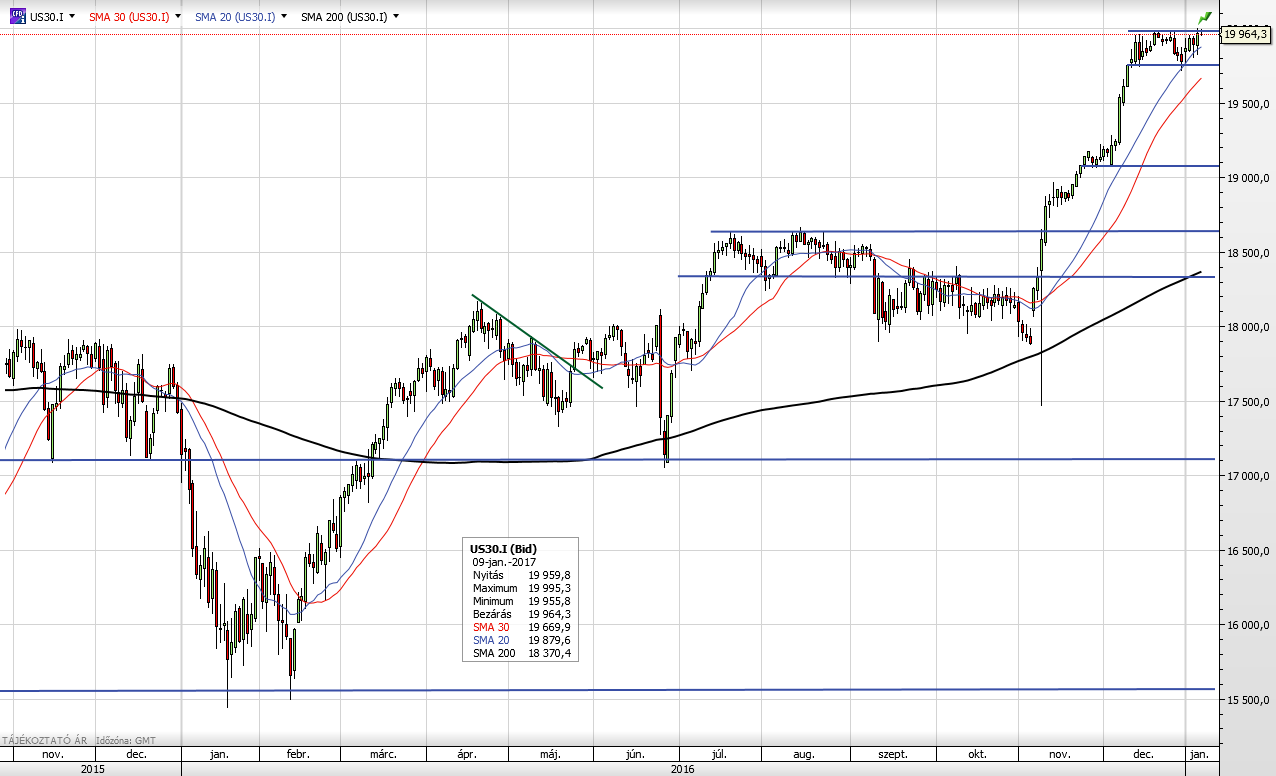1276x776 pixels.
Task: Click the 19 500,0 price axis label
Action: 1250,104
